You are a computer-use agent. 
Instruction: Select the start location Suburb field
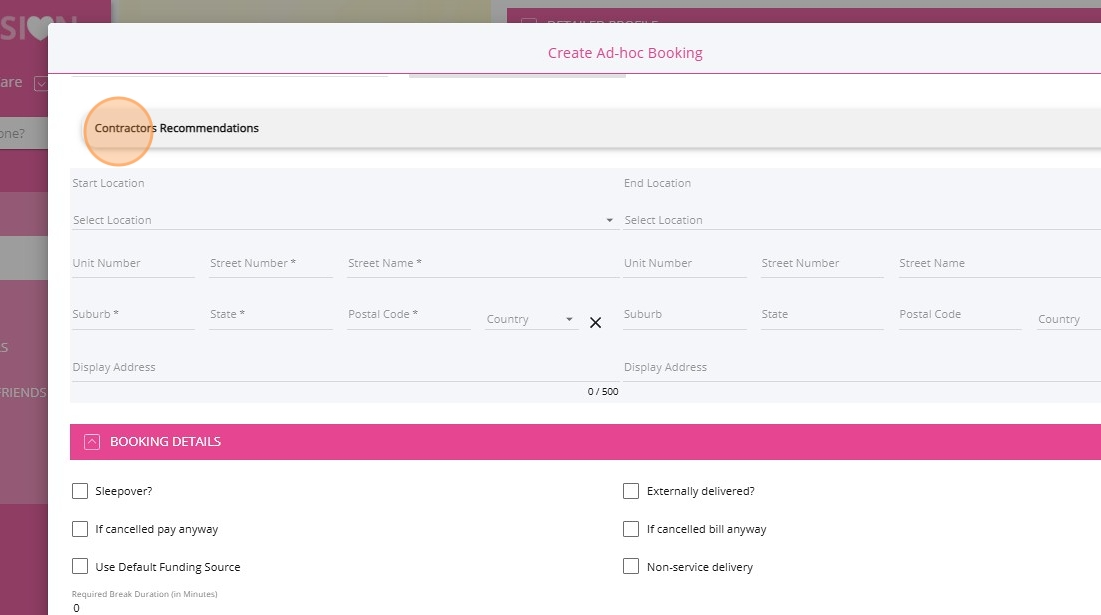coord(133,315)
